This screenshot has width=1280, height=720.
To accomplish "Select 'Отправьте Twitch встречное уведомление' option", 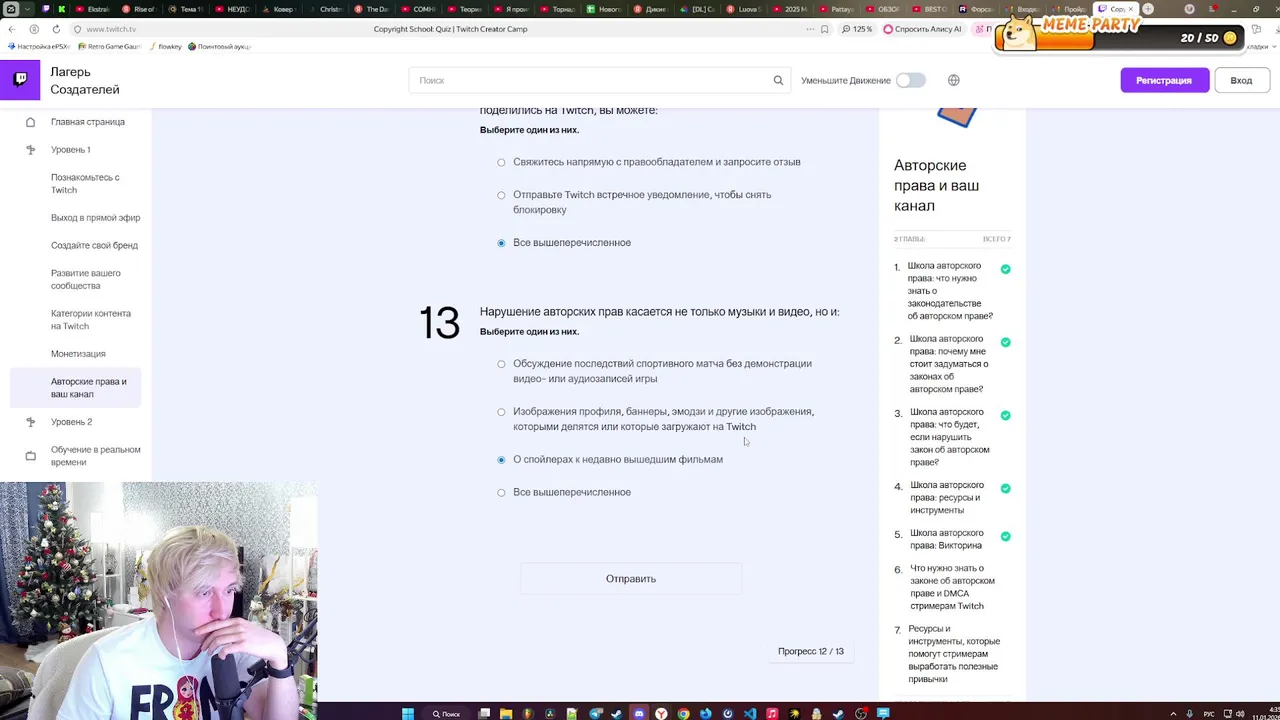I will point(501,195).
